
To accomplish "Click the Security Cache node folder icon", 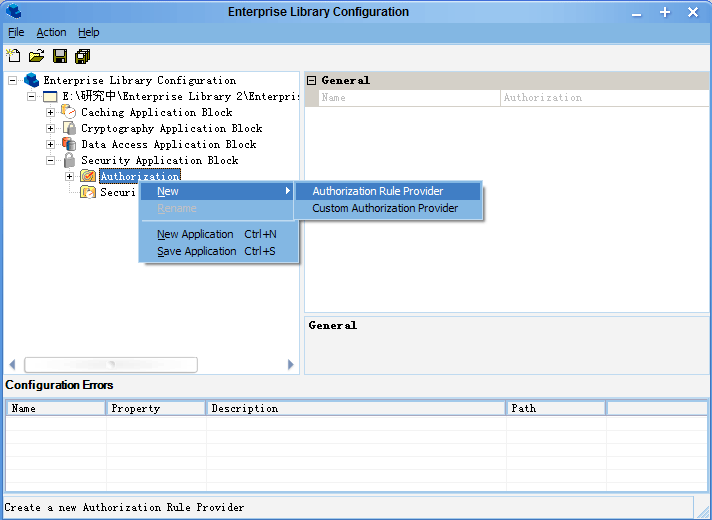I will pos(88,192).
